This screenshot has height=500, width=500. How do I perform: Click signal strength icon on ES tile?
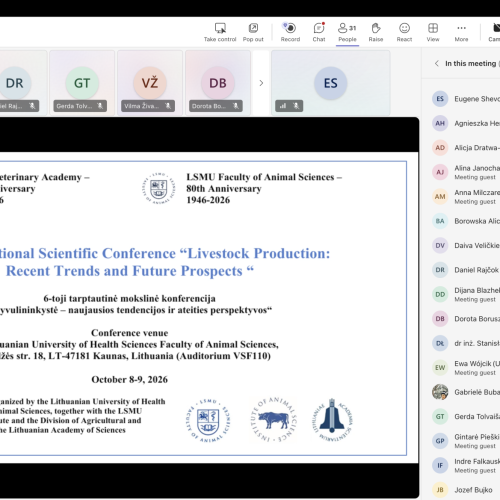(283, 106)
